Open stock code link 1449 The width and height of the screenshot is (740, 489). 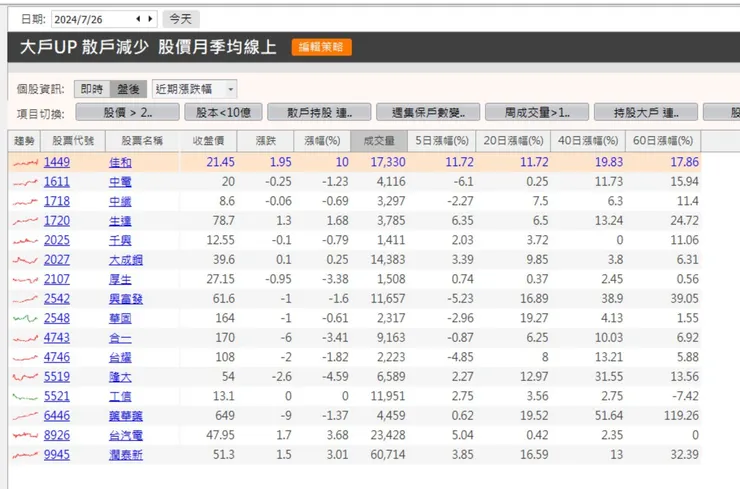click(x=57, y=162)
